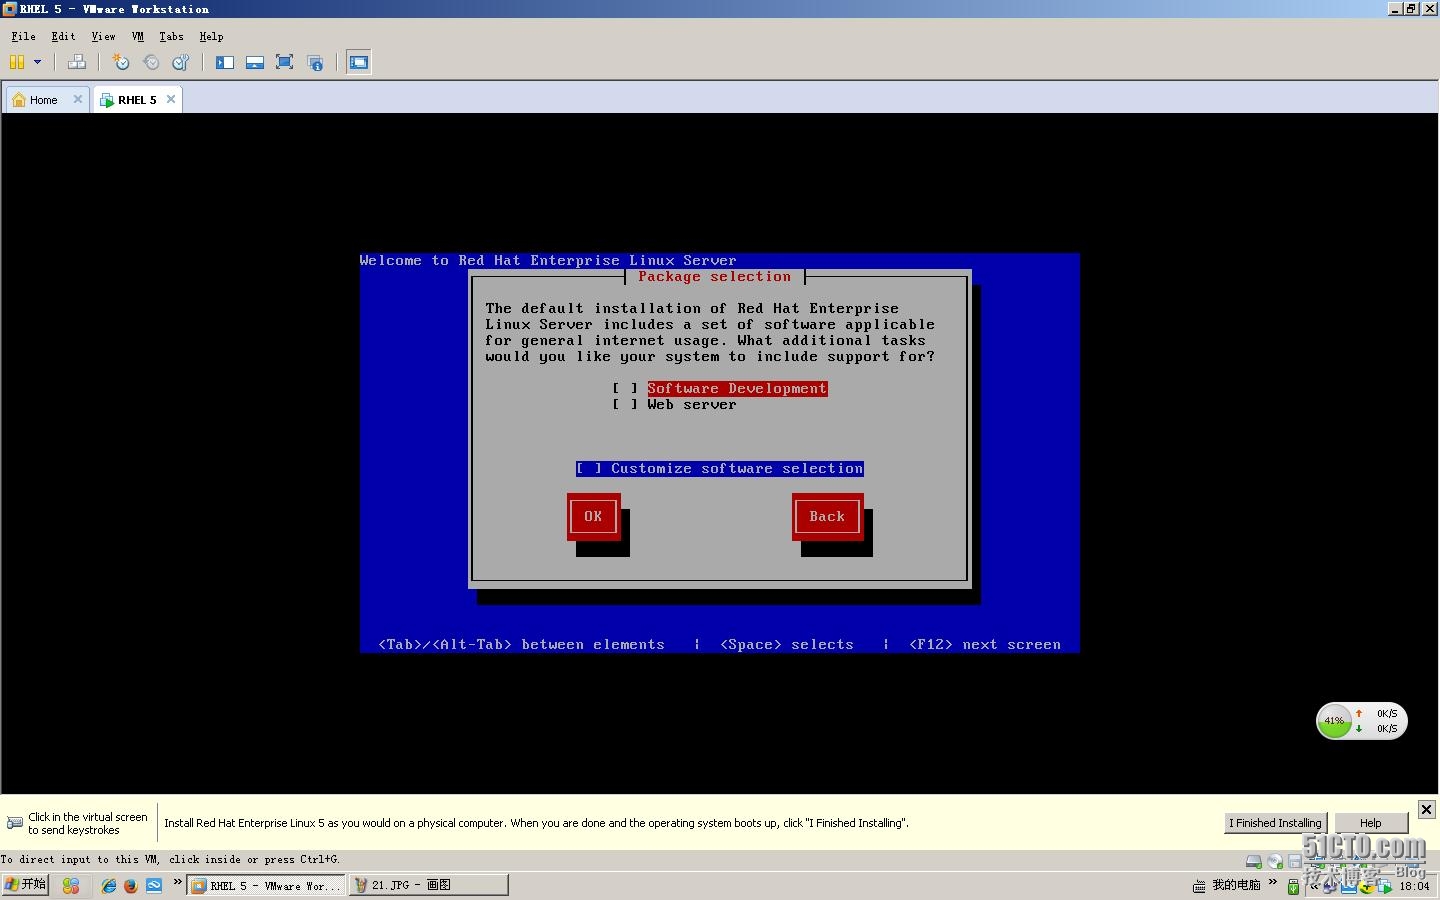Click the network speed monitor widget

pos(1362,721)
